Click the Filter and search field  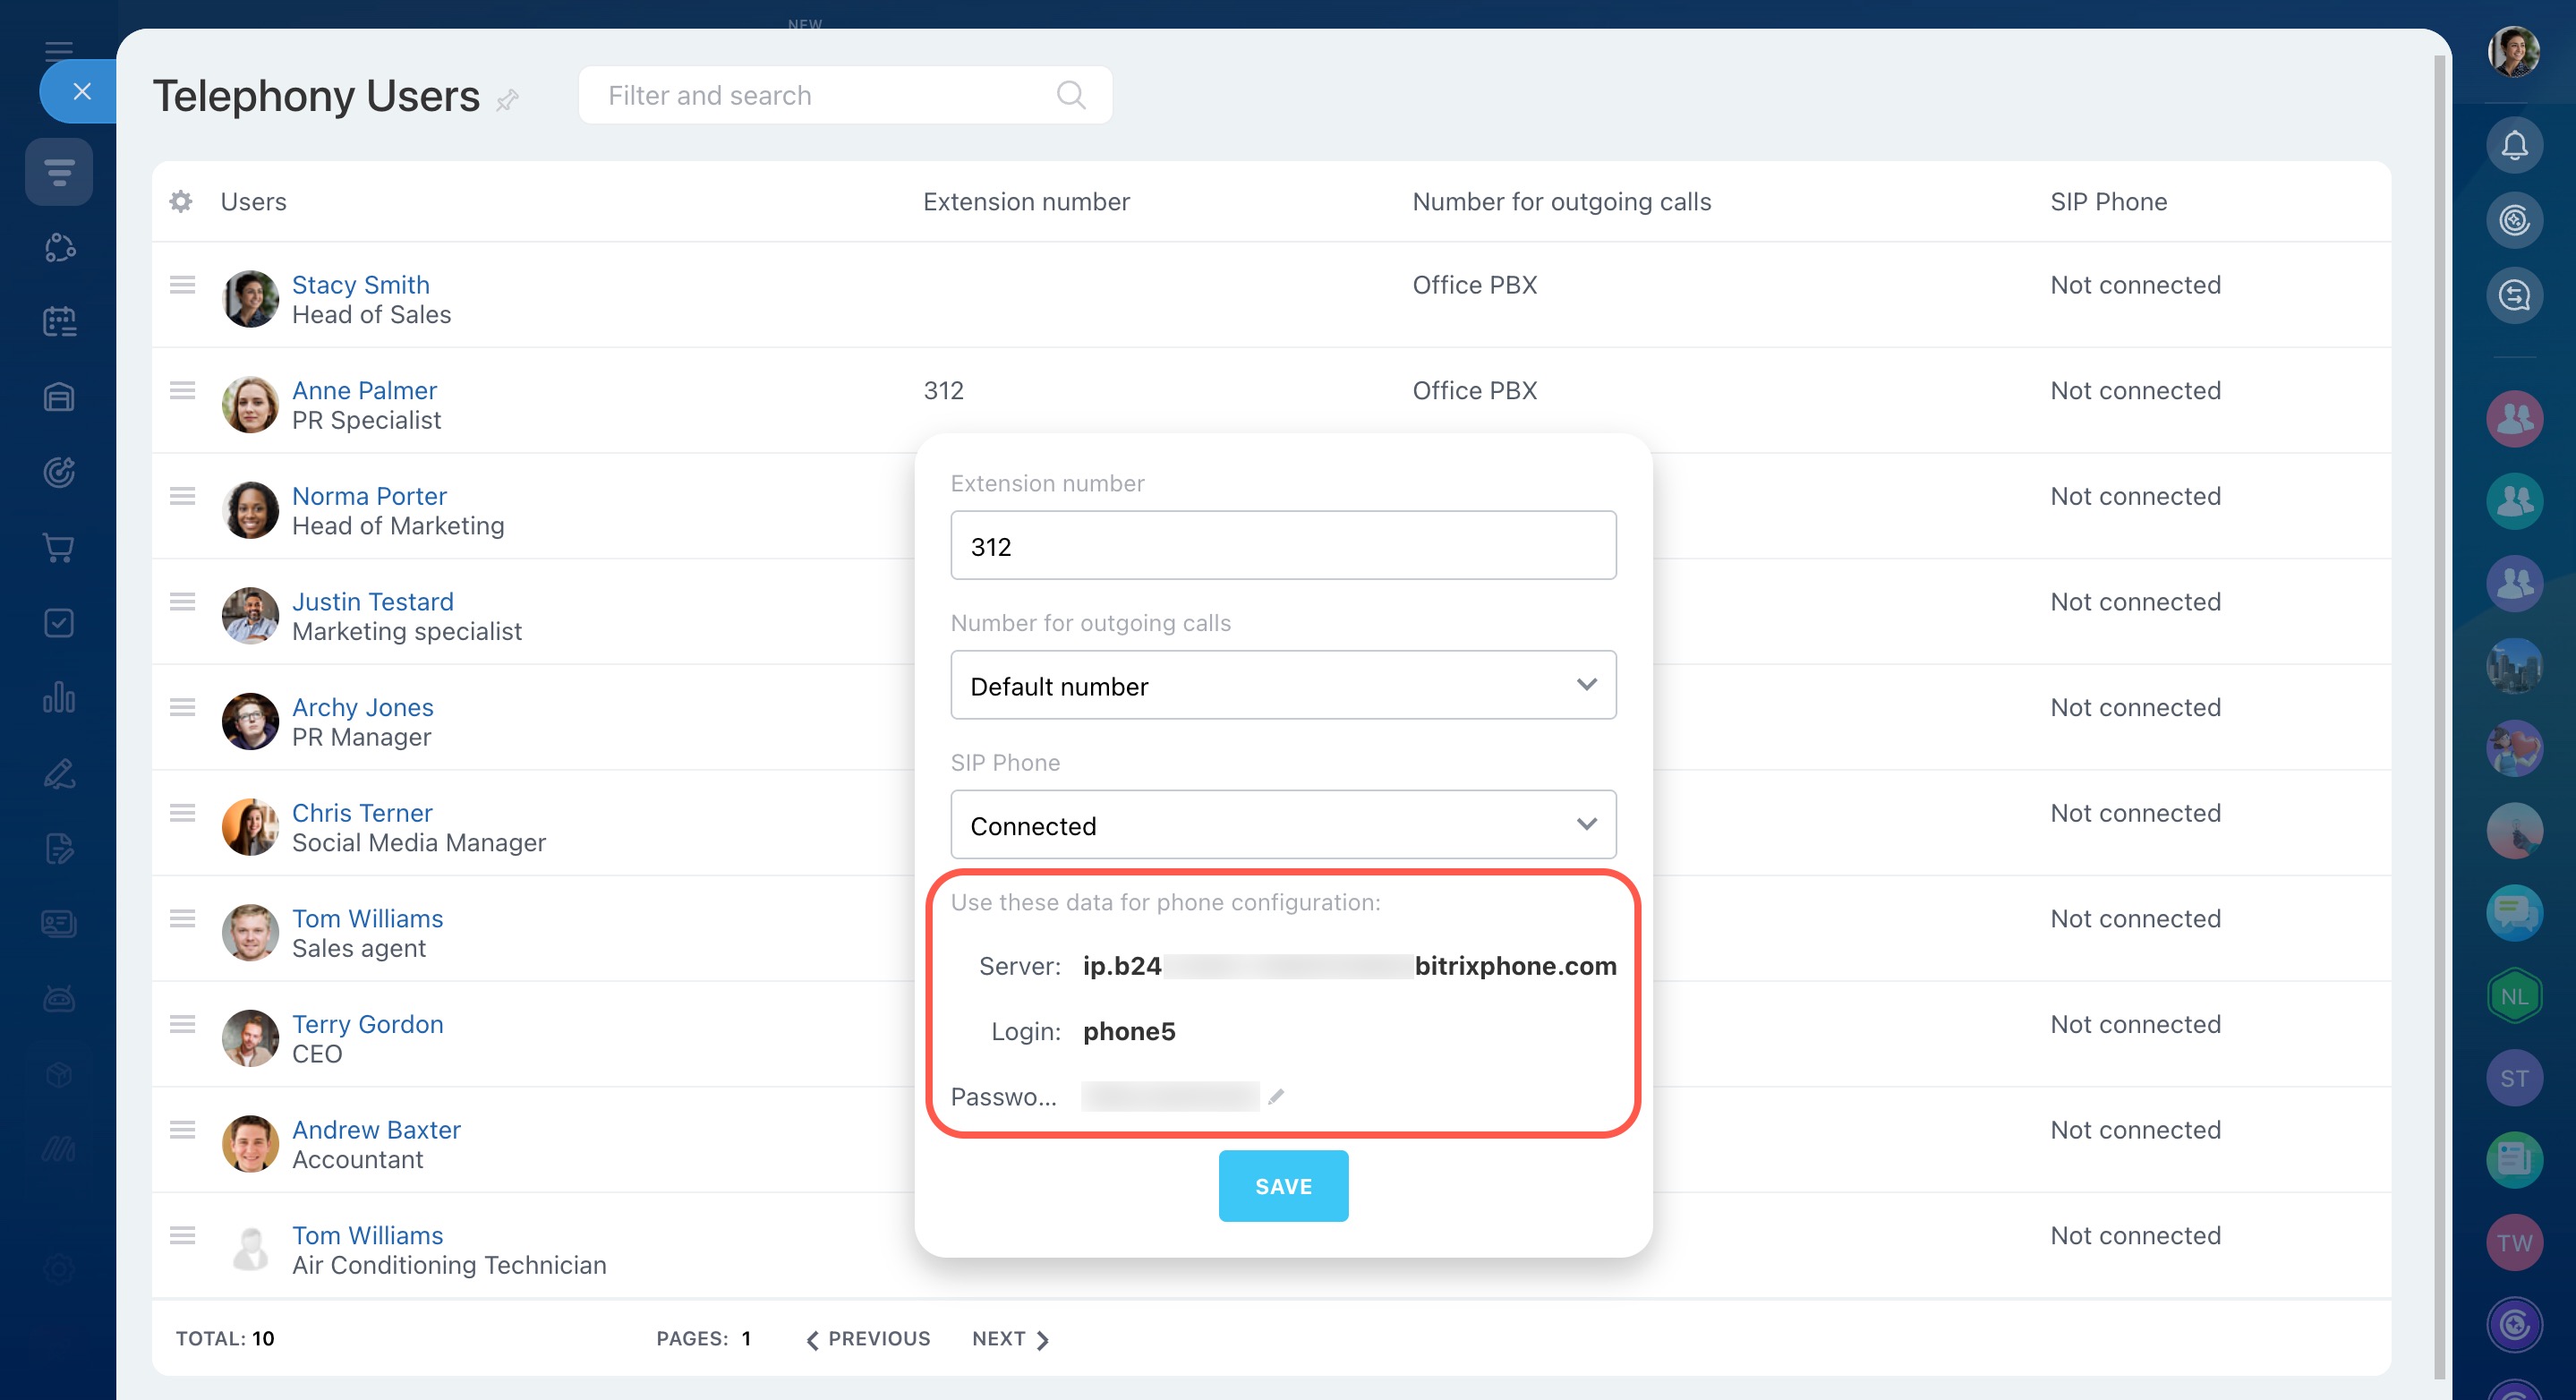click(820, 95)
